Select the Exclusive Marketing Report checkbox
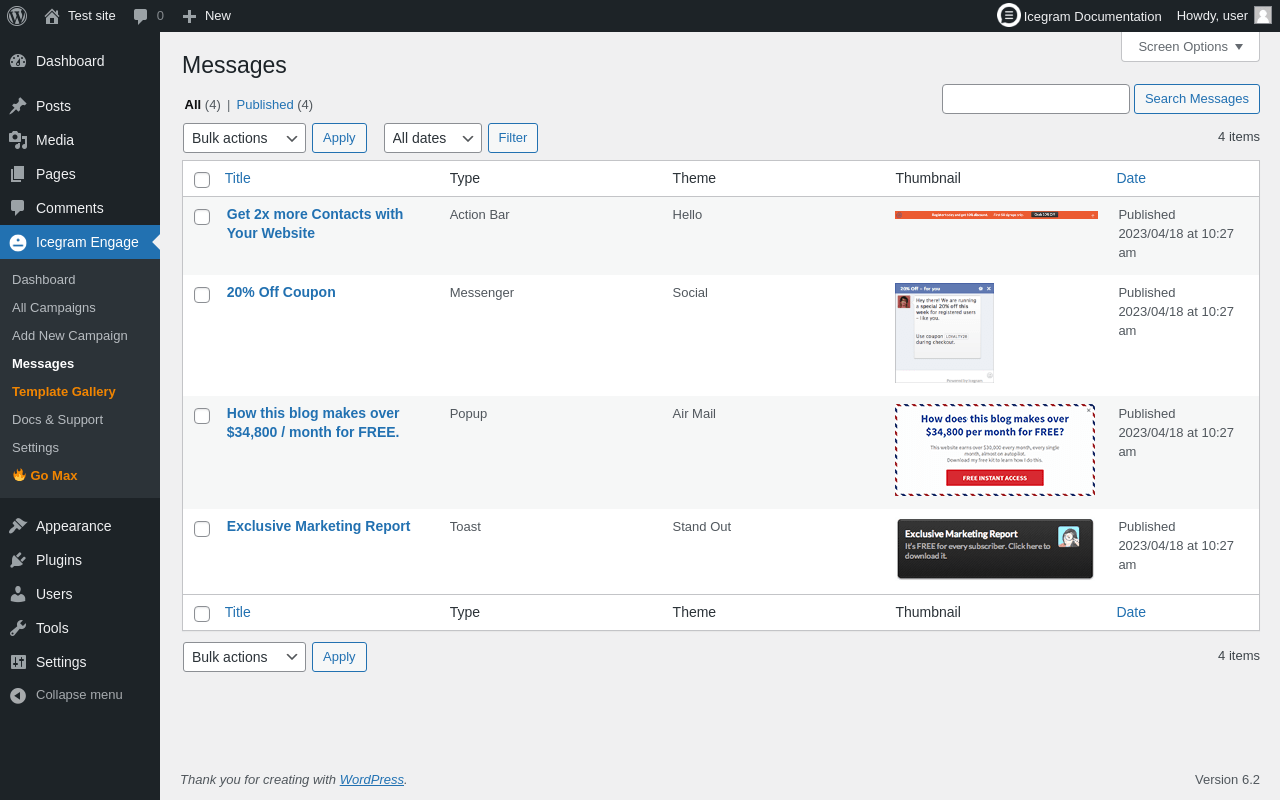 click(202, 529)
